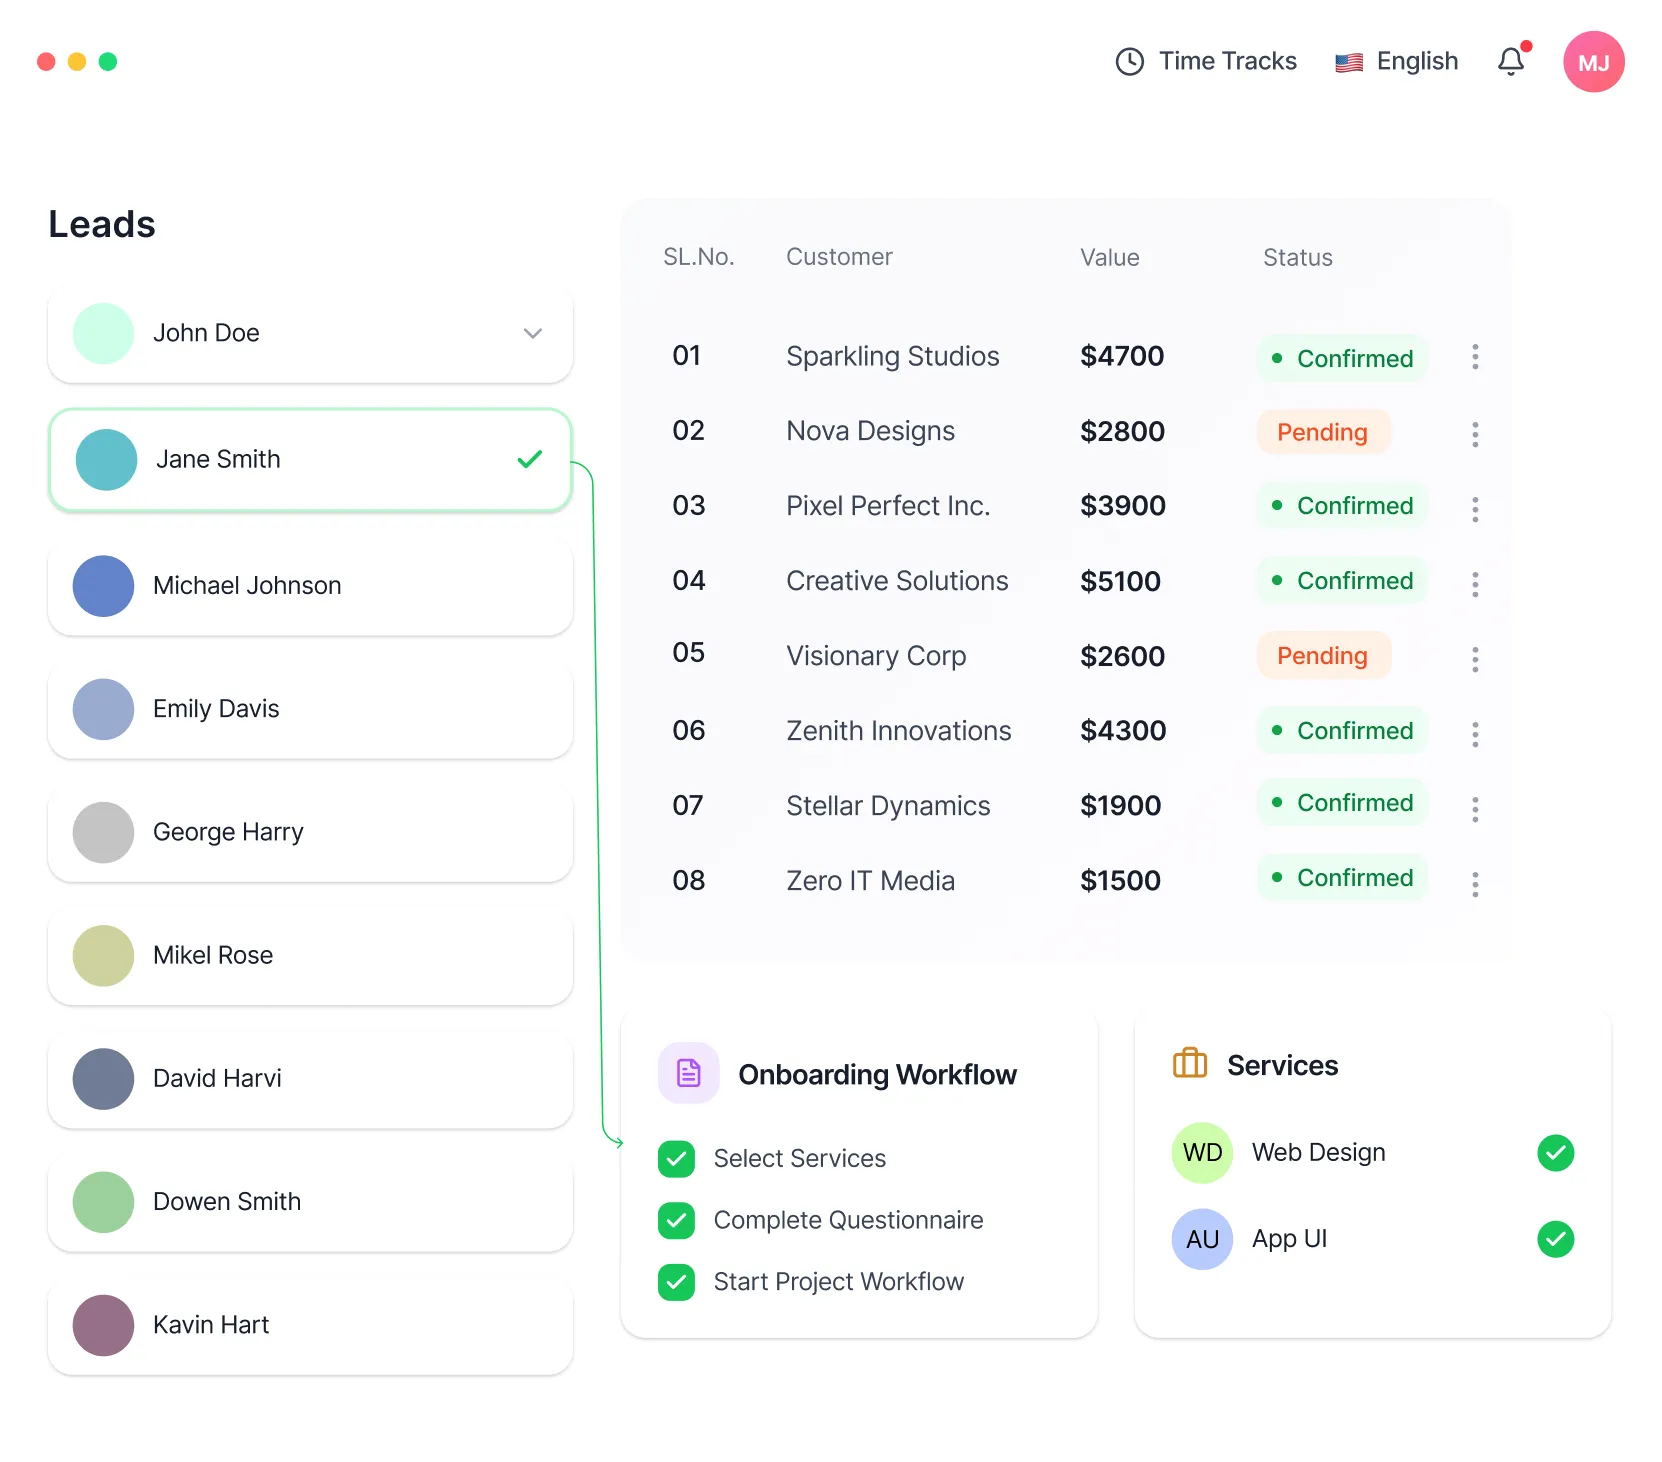Image resolution: width=1662 pixels, height=1462 pixels.
Task: Click the Confirmed badge for Zero IT Media
Action: point(1342,878)
